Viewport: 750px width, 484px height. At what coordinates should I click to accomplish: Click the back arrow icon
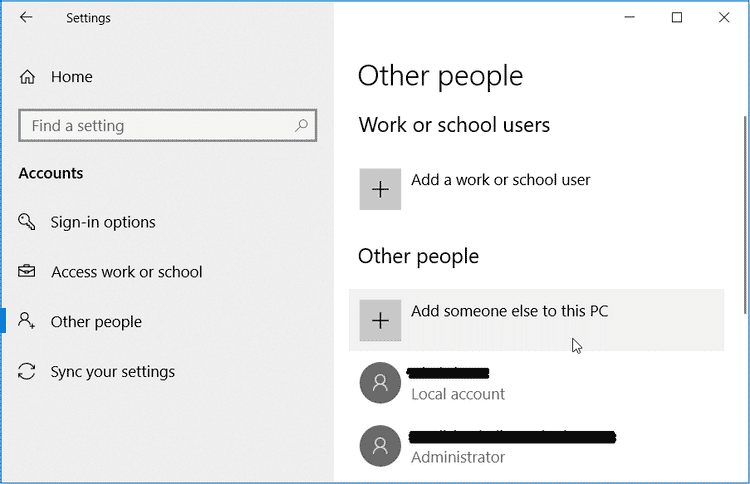click(26, 17)
